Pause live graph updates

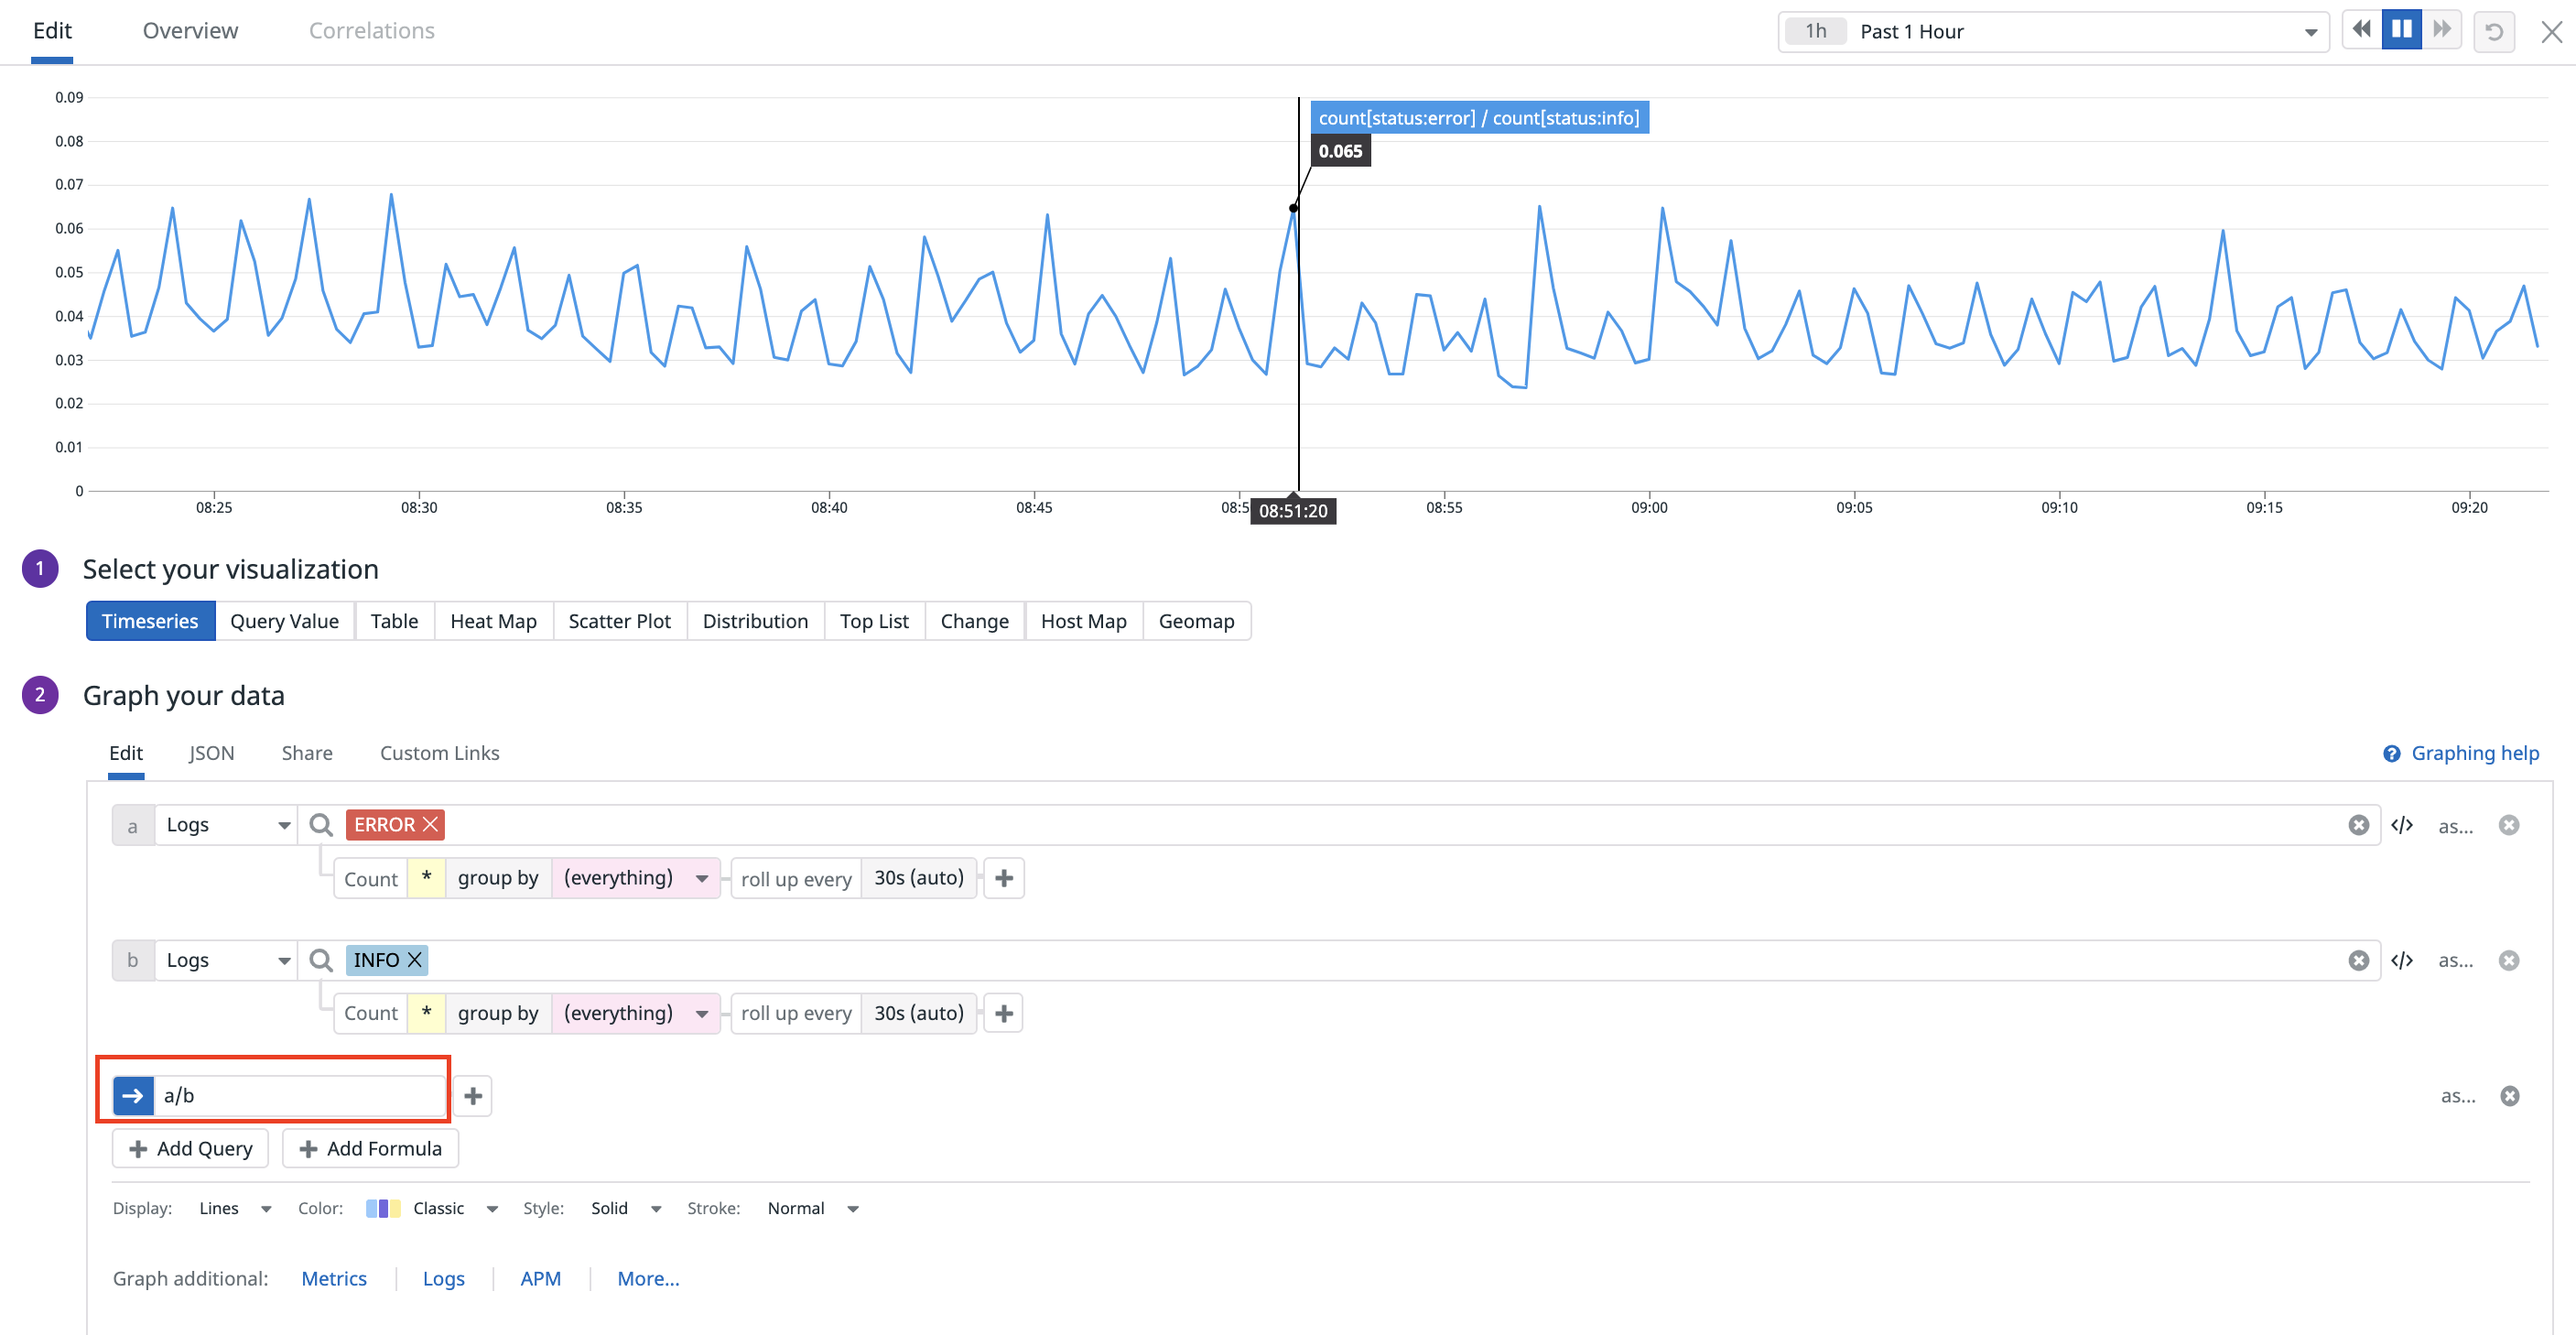[2401, 30]
